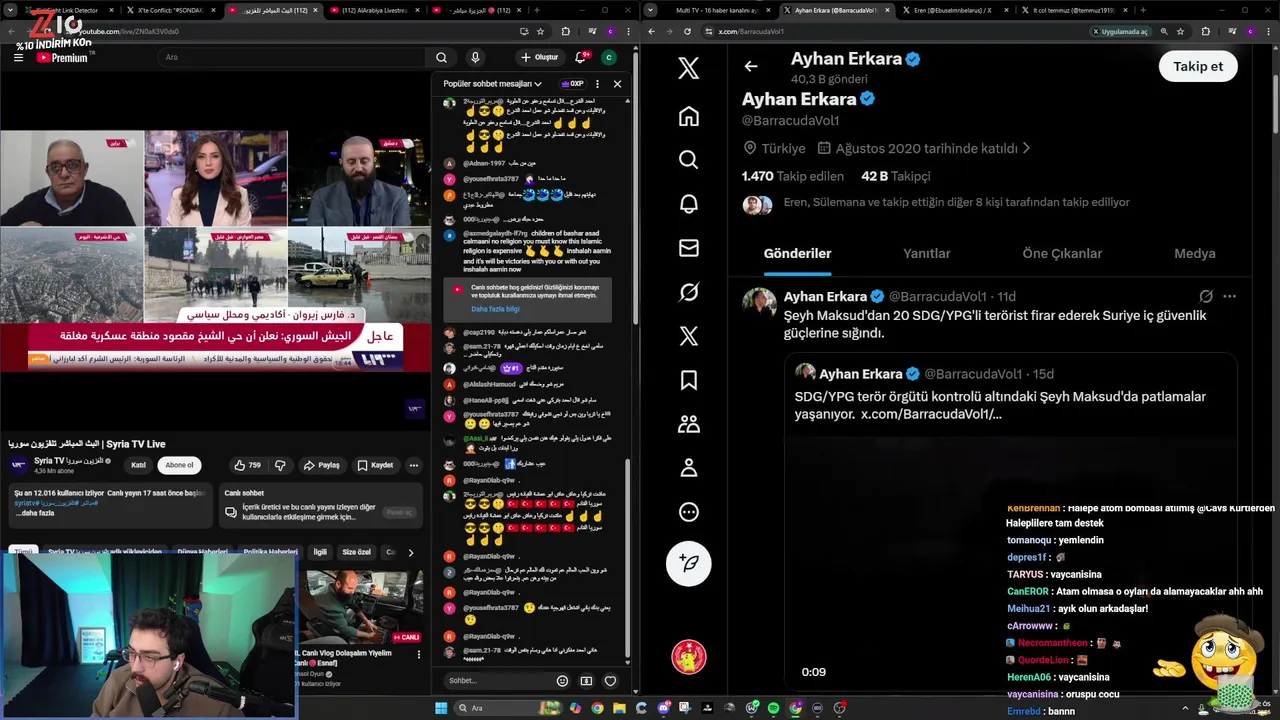Open Spotify from Windows taskbar
The height and width of the screenshot is (720, 1280).
click(773, 708)
